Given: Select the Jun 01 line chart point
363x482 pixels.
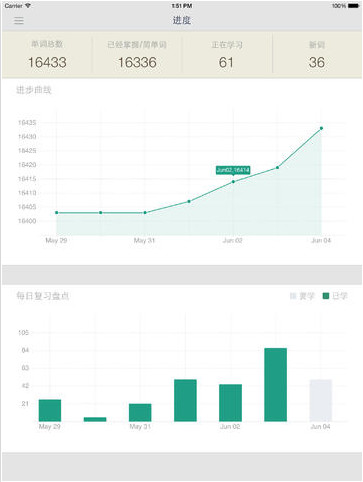Looking at the screenshot, I should point(189,201).
